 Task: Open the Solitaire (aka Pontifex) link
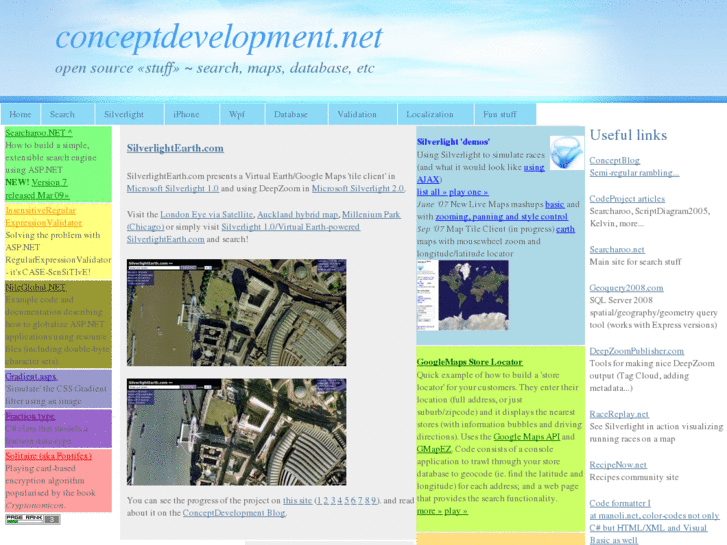pos(48,456)
